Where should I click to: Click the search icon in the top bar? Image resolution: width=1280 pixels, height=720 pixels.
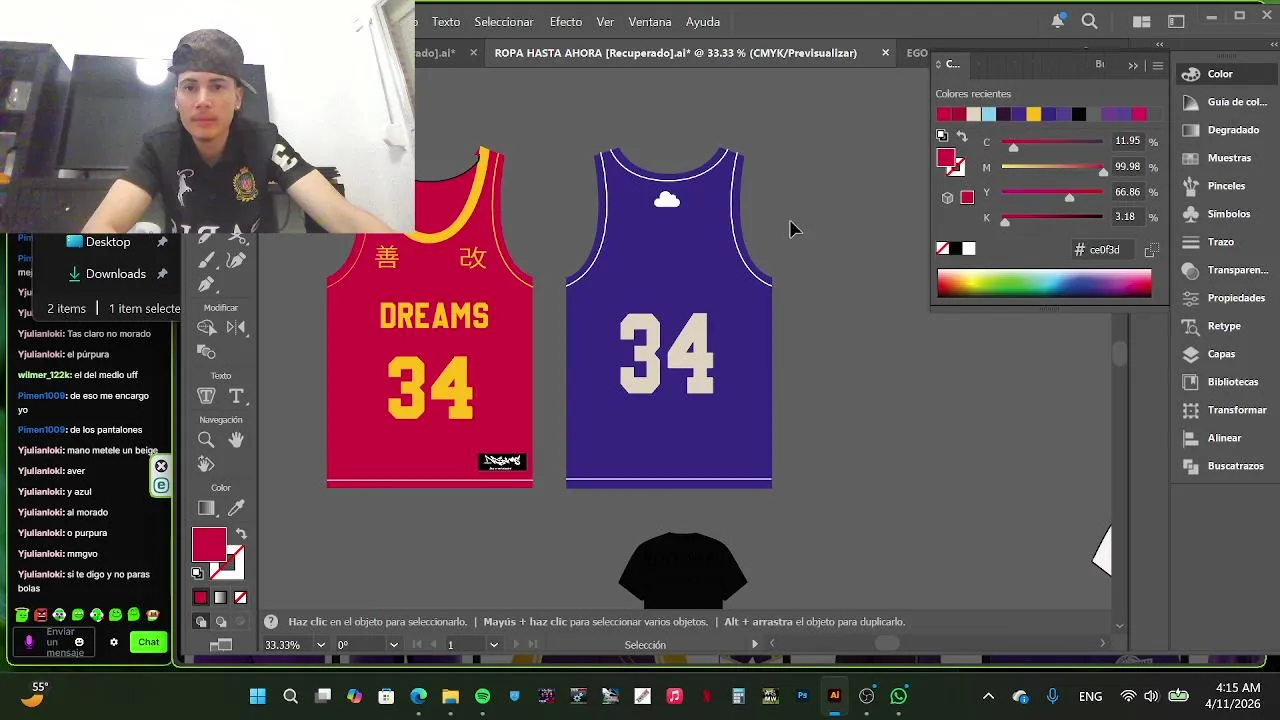coord(1090,21)
